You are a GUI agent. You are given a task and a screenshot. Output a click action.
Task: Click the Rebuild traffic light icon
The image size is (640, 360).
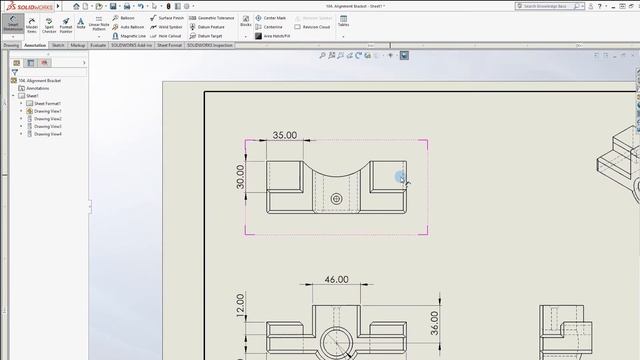(x=168, y=6)
